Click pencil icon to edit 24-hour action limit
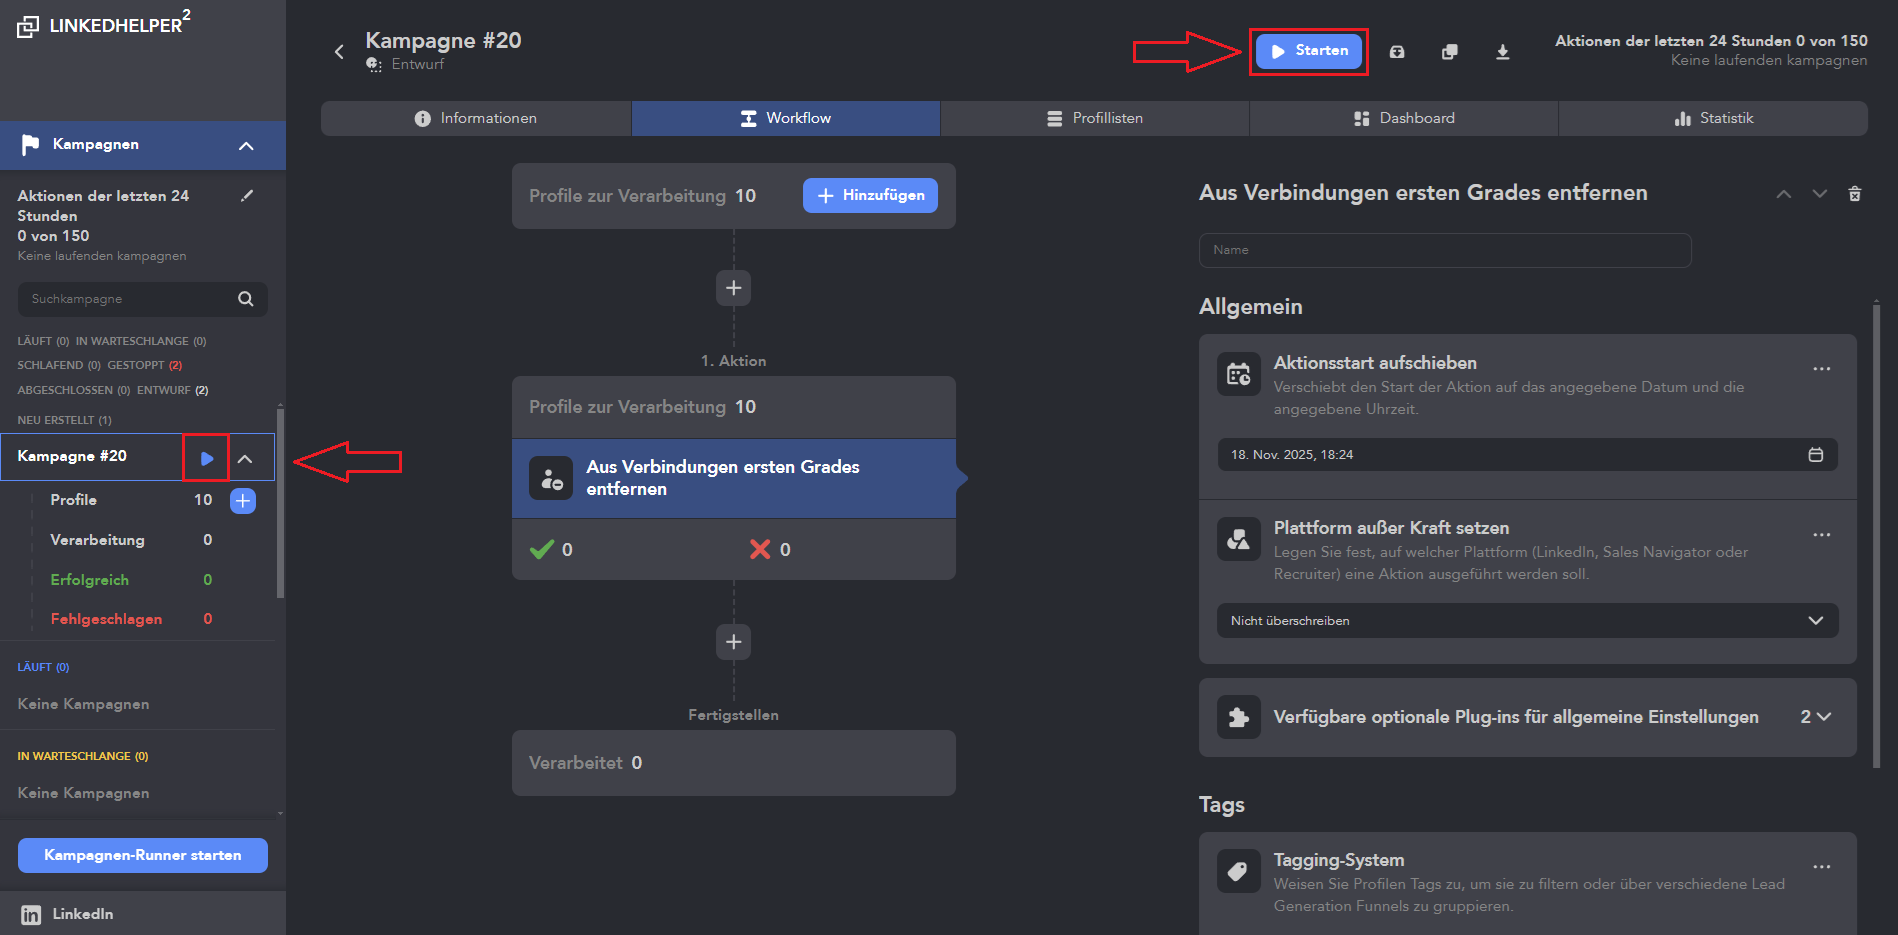 [x=247, y=196]
